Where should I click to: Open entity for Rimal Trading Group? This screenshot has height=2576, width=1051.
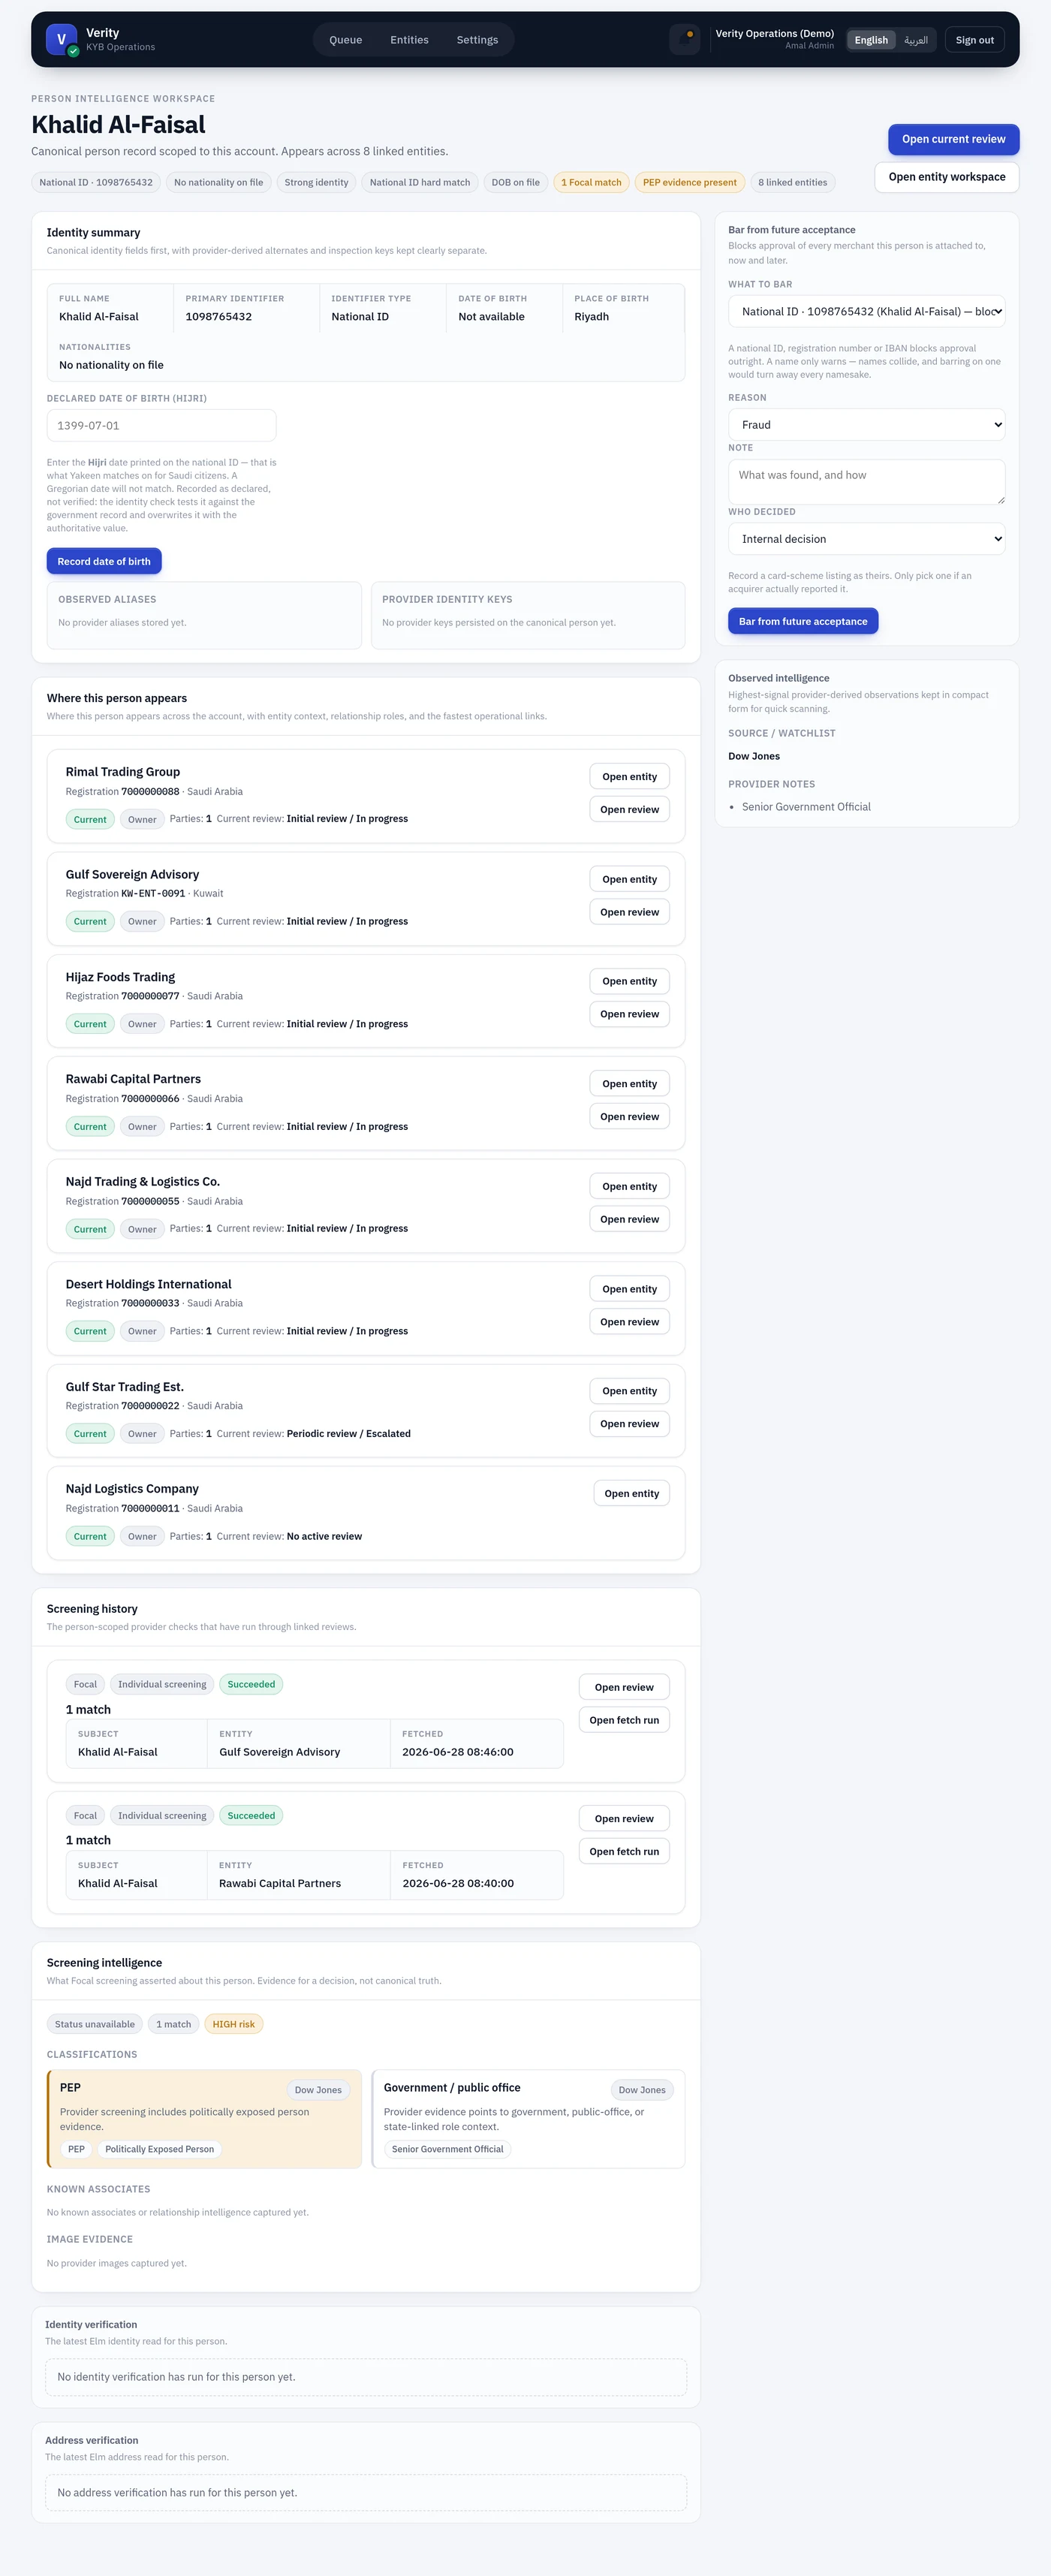coord(630,777)
